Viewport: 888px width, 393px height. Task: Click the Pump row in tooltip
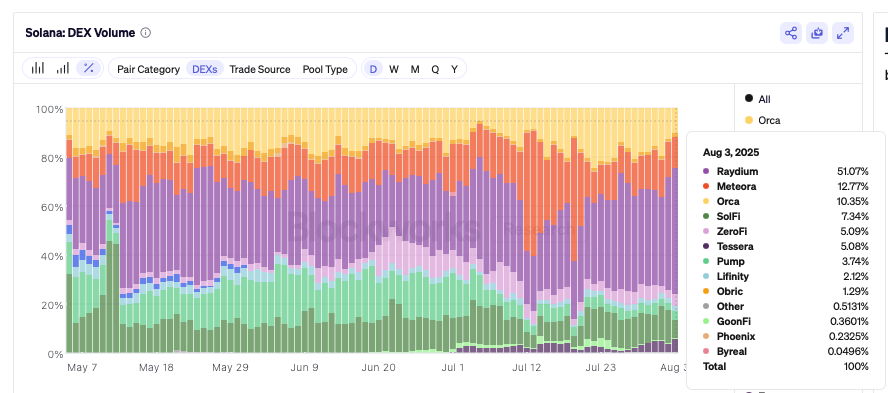785,261
